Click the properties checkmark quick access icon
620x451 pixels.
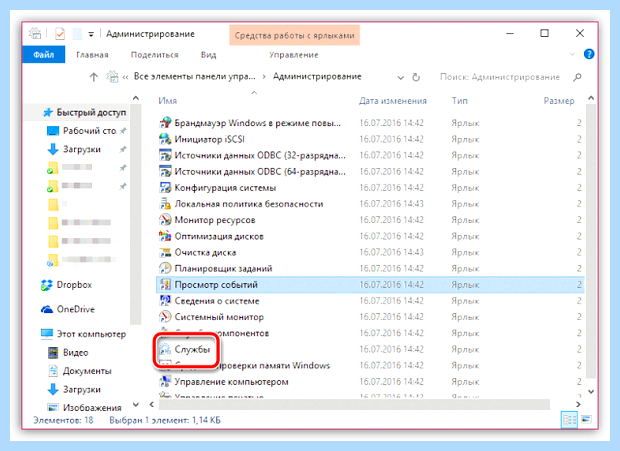click(60, 34)
